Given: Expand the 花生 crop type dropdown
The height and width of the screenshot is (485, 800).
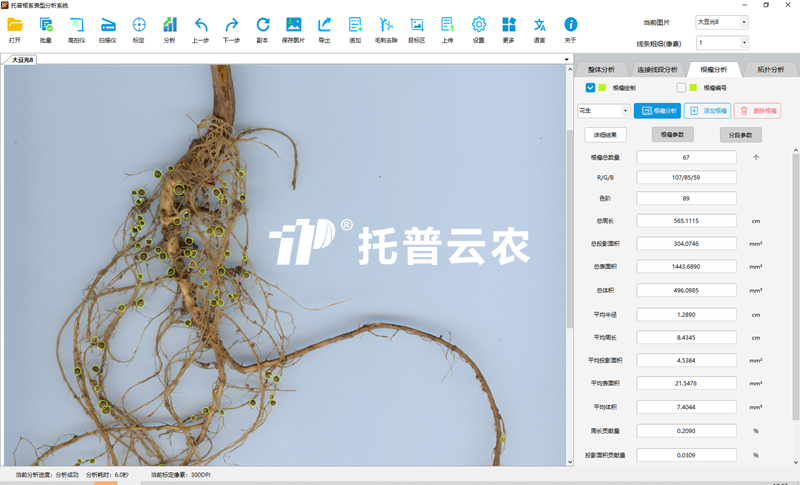Looking at the screenshot, I should (625, 111).
